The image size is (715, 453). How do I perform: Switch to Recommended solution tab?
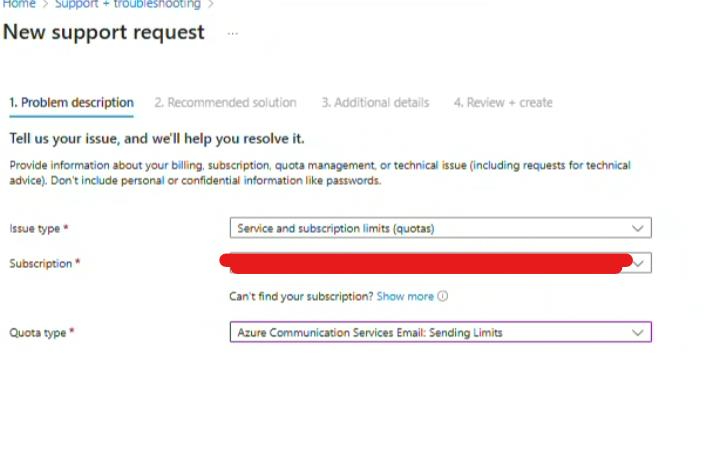[225, 103]
